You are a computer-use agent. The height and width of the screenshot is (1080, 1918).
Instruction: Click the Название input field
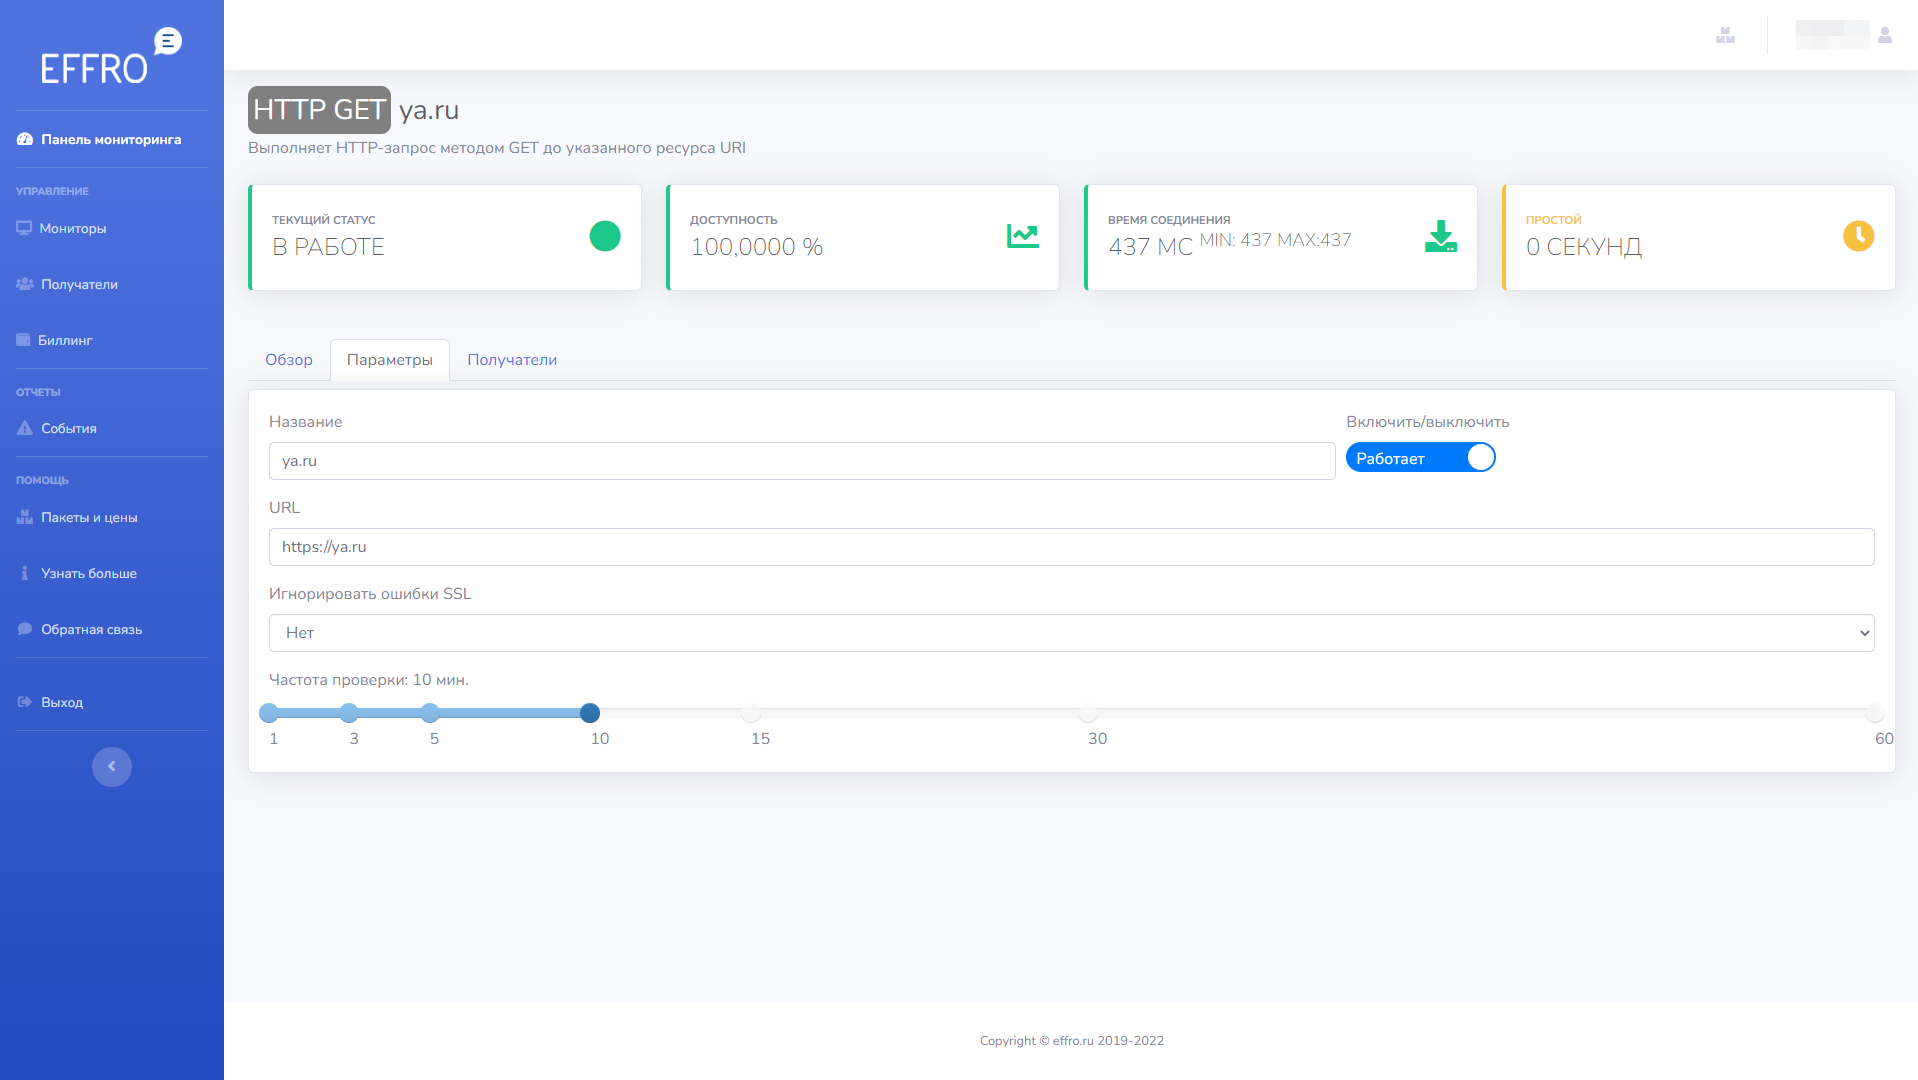(x=801, y=461)
